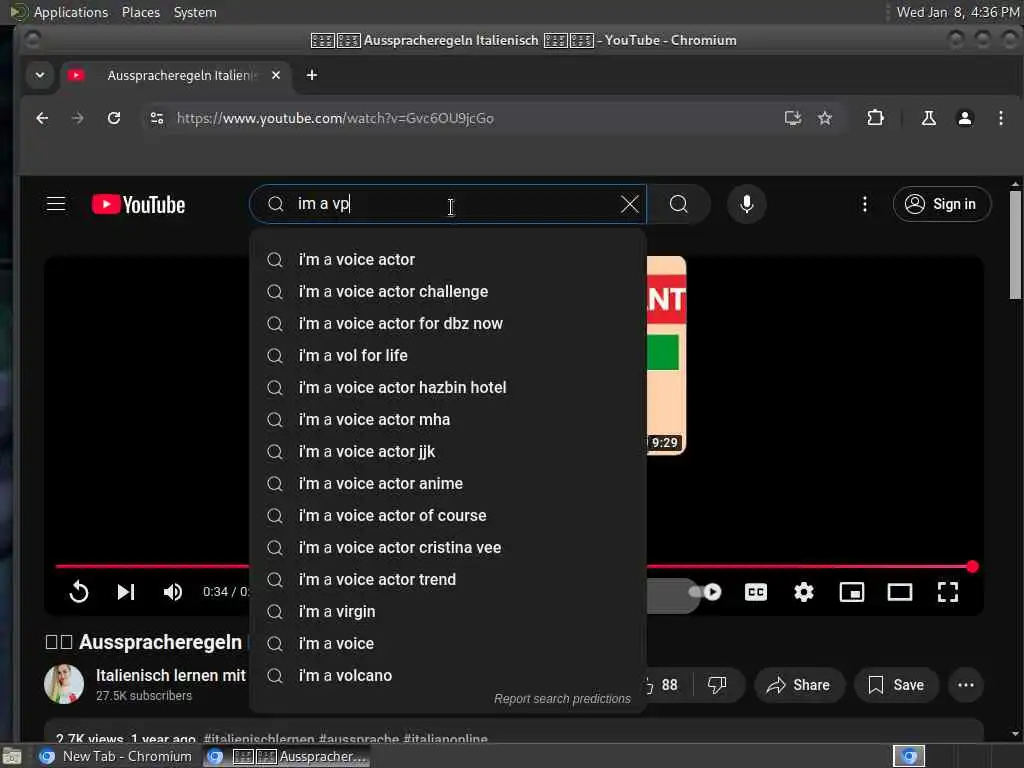Replay the video with replay icon

78,592
